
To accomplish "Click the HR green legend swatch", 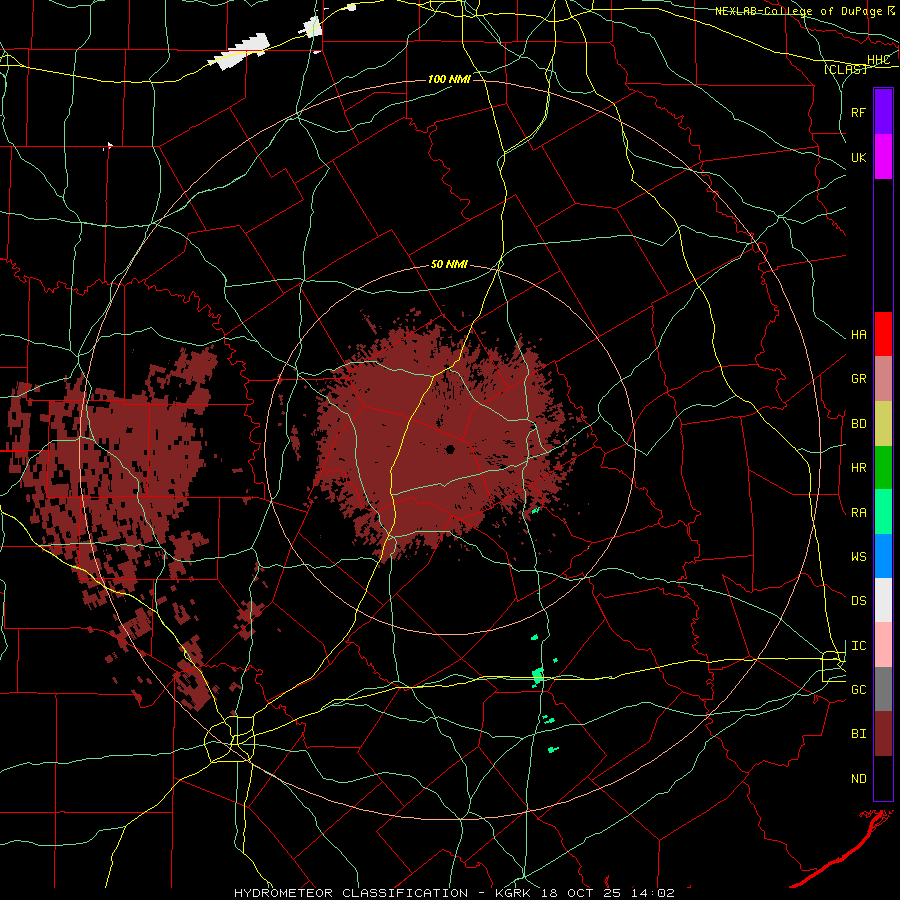I will pyautogui.click(x=883, y=467).
